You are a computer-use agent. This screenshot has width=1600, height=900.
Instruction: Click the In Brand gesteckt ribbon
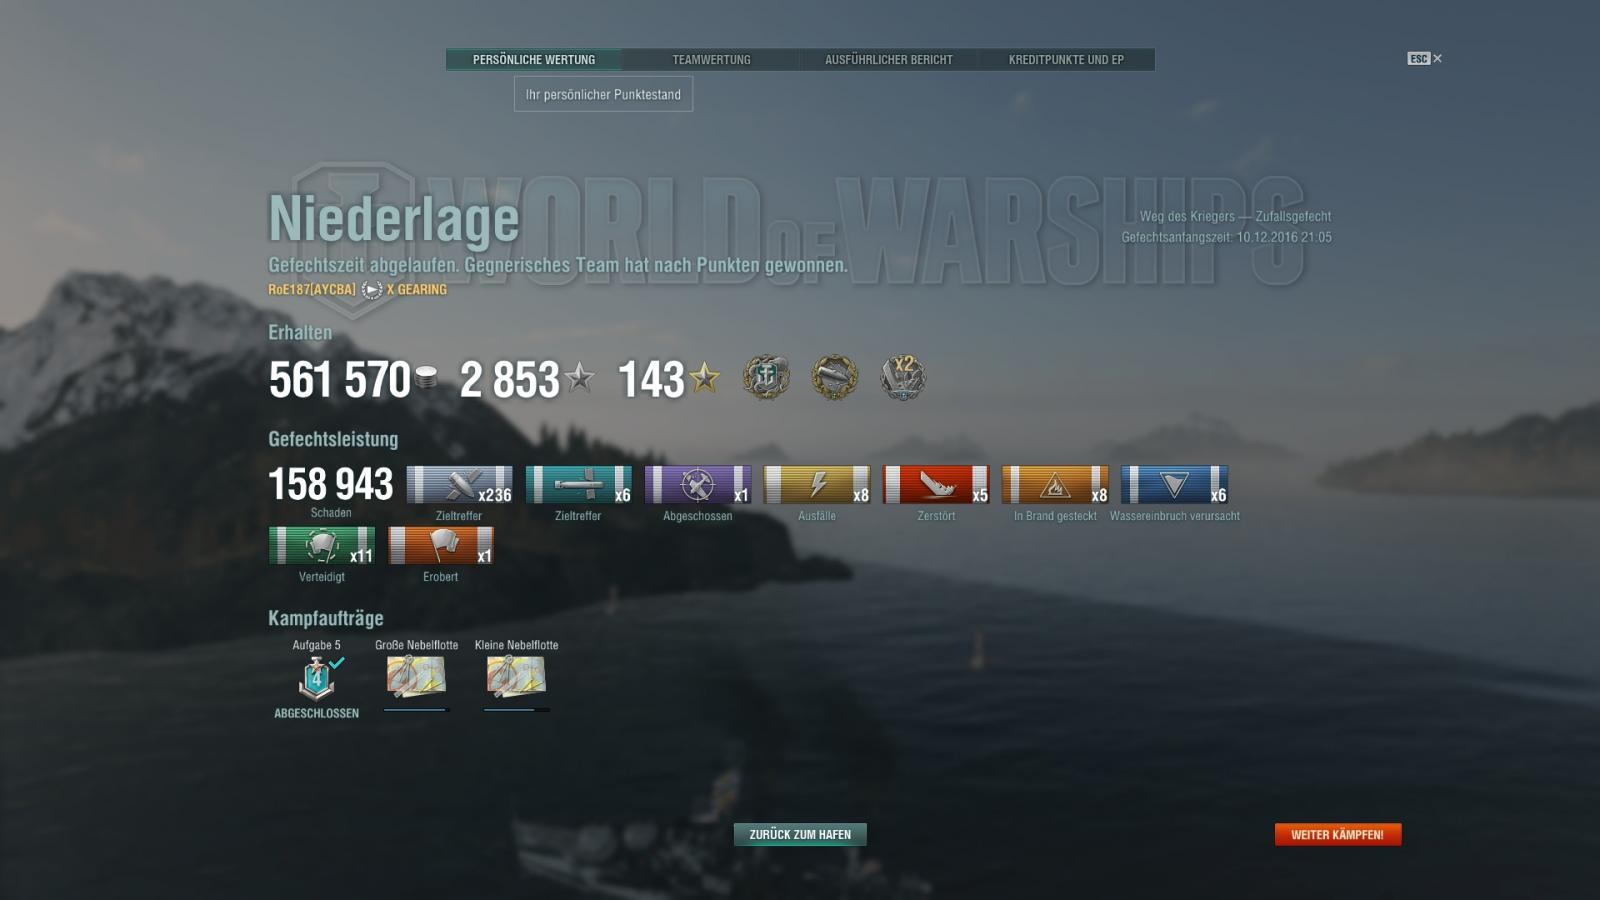tap(1055, 485)
